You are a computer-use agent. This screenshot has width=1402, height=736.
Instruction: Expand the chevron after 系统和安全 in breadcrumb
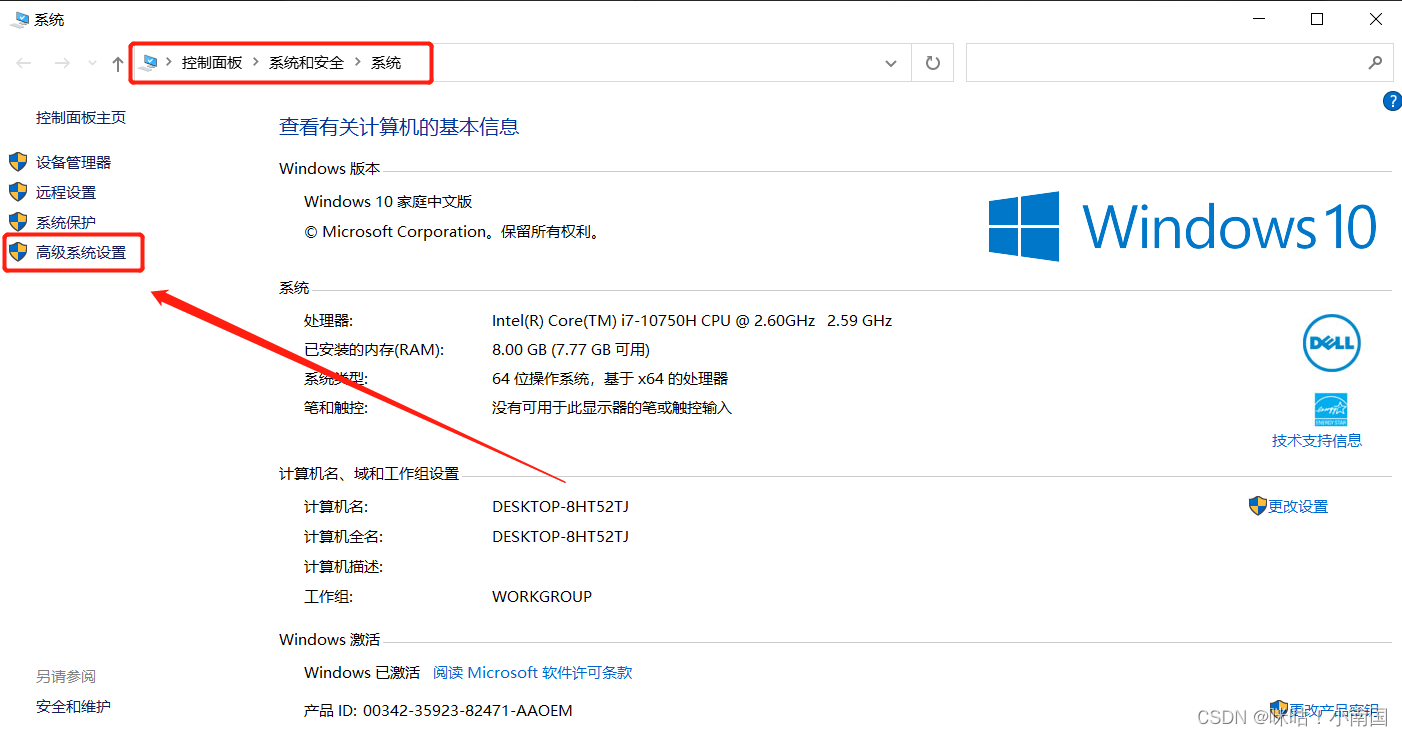[358, 62]
